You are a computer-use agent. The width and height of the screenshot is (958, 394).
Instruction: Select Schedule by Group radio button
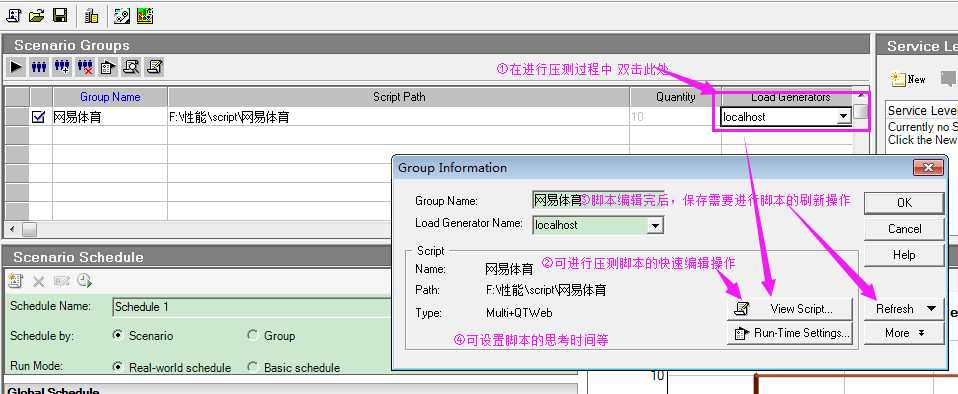(252, 335)
